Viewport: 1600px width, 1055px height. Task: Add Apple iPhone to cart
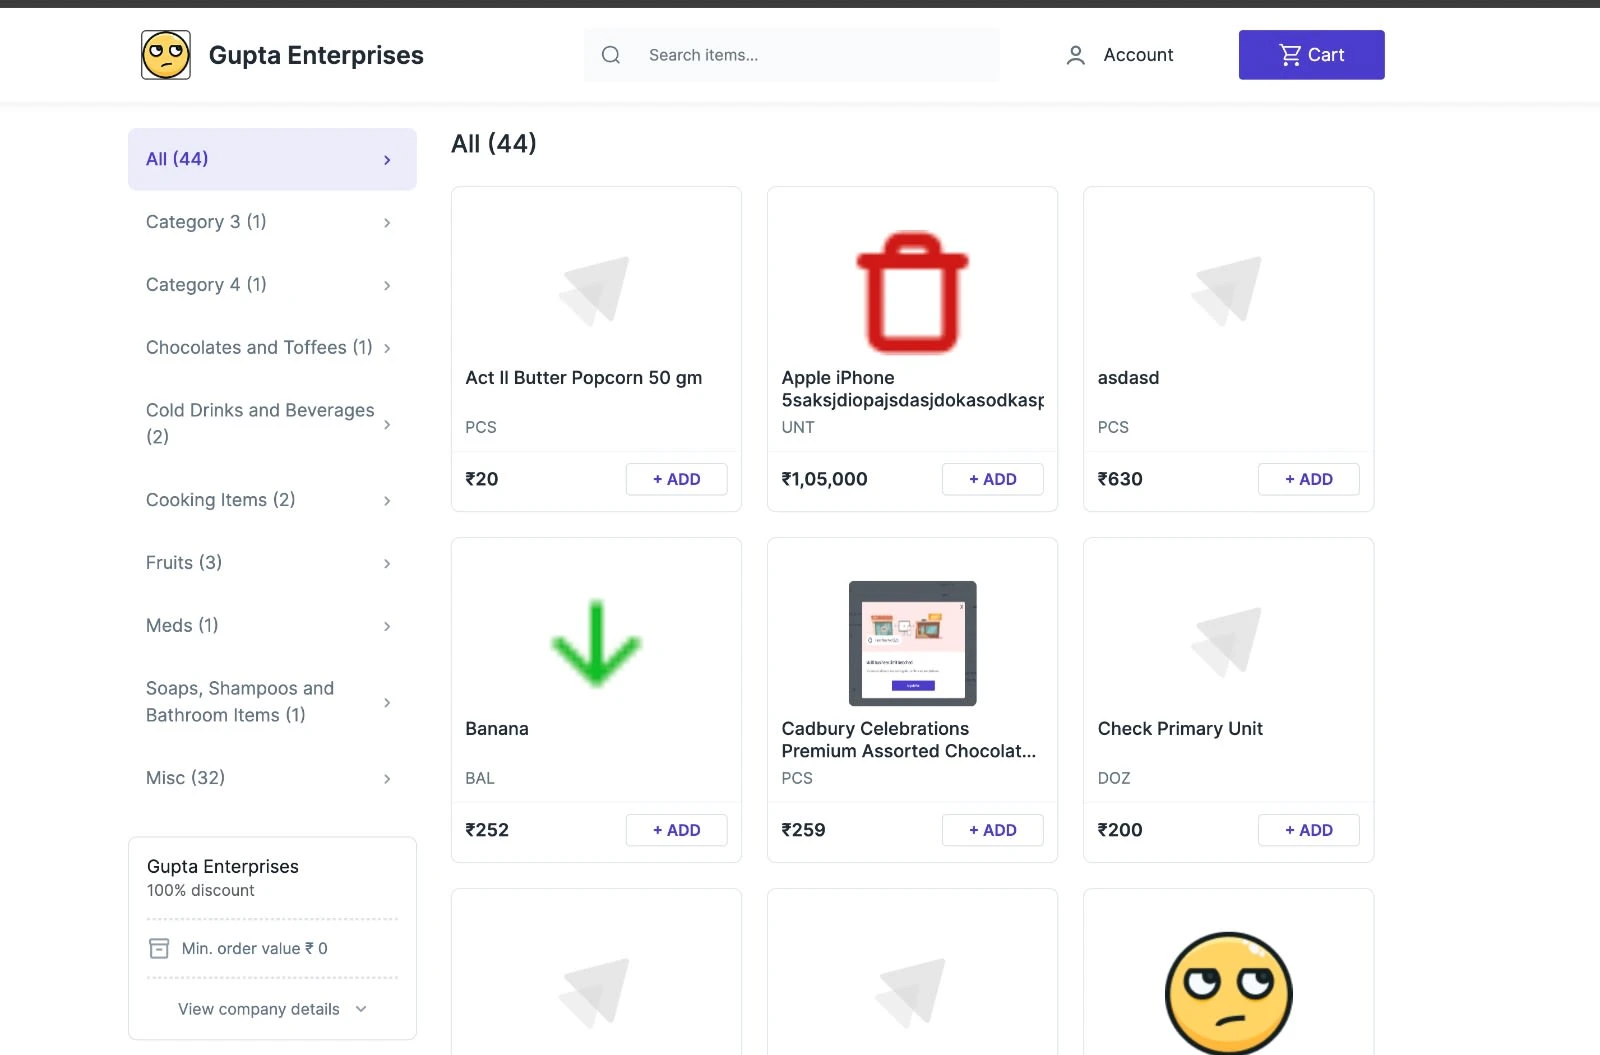click(992, 479)
